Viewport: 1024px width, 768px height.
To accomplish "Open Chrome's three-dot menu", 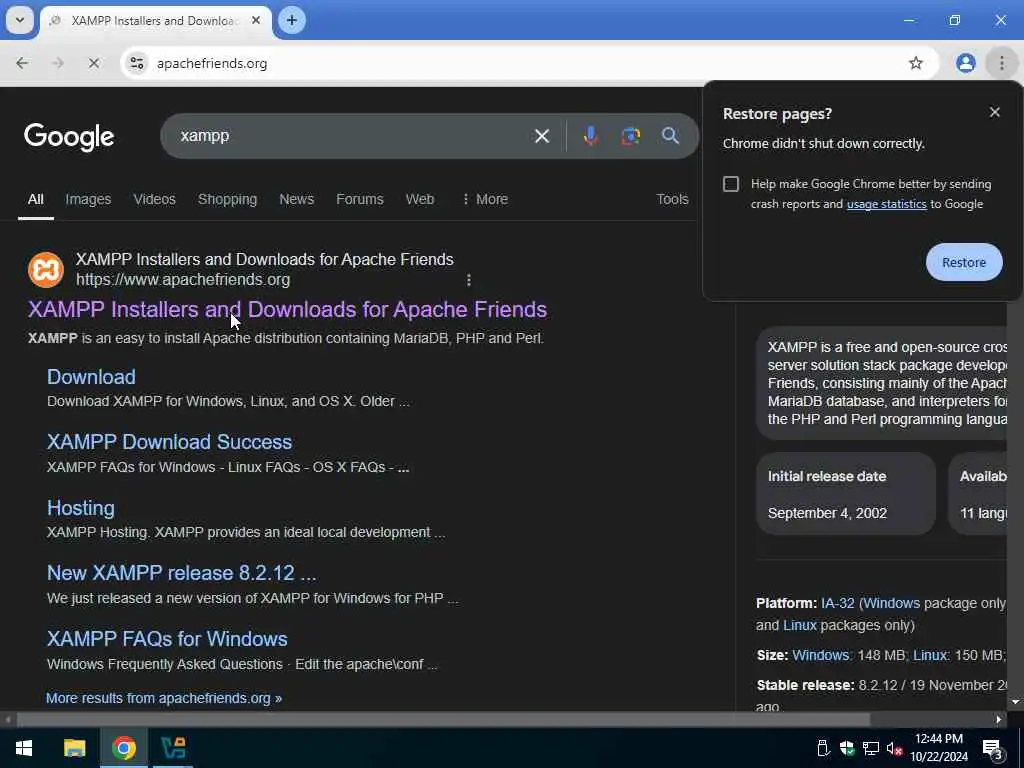I will point(1001,63).
